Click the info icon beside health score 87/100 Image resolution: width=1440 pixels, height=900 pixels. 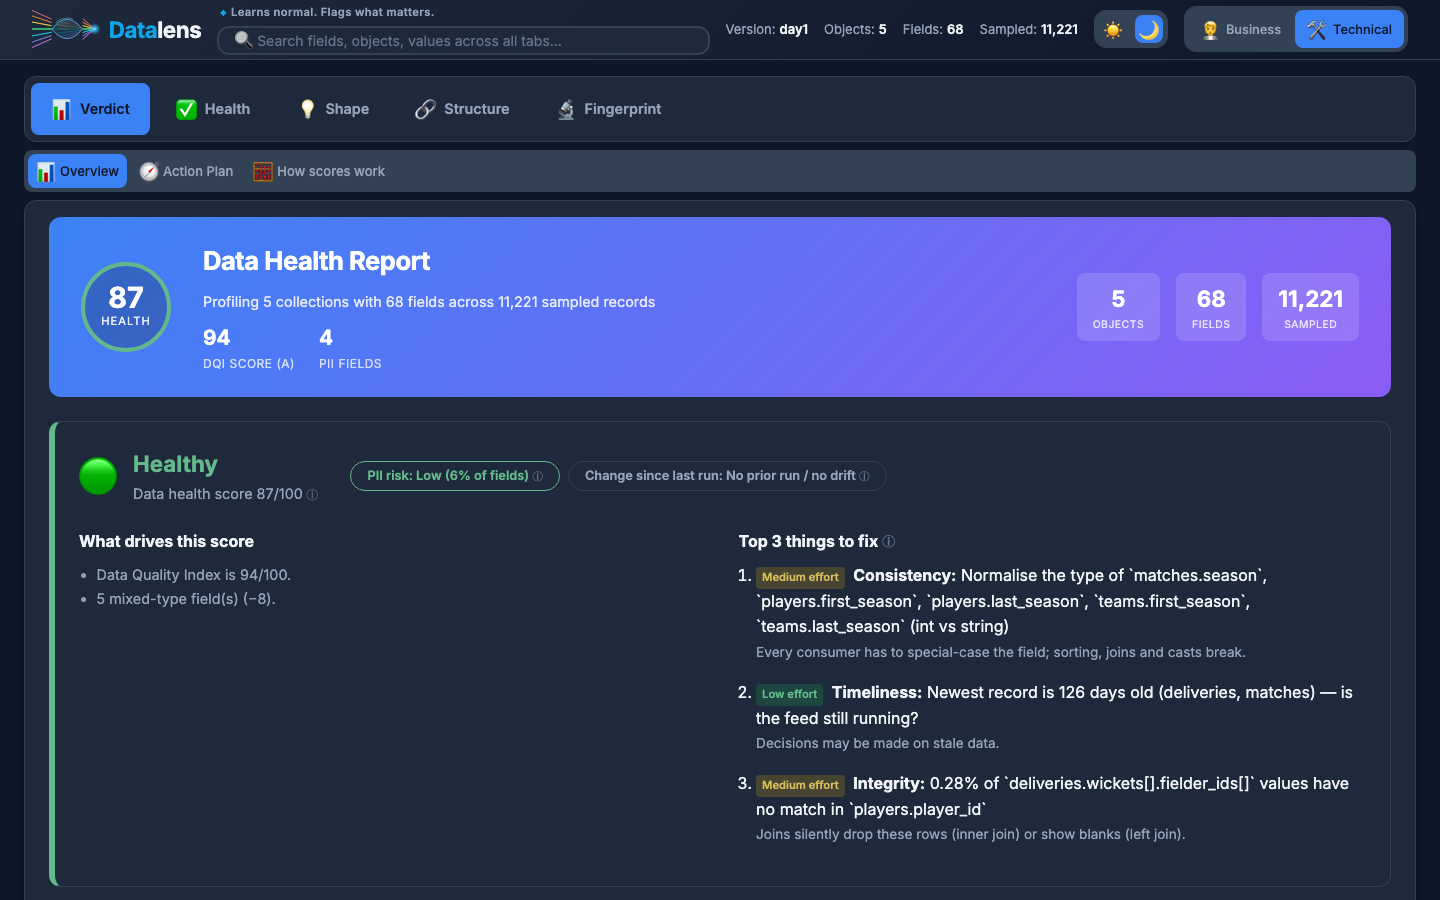point(312,495)
